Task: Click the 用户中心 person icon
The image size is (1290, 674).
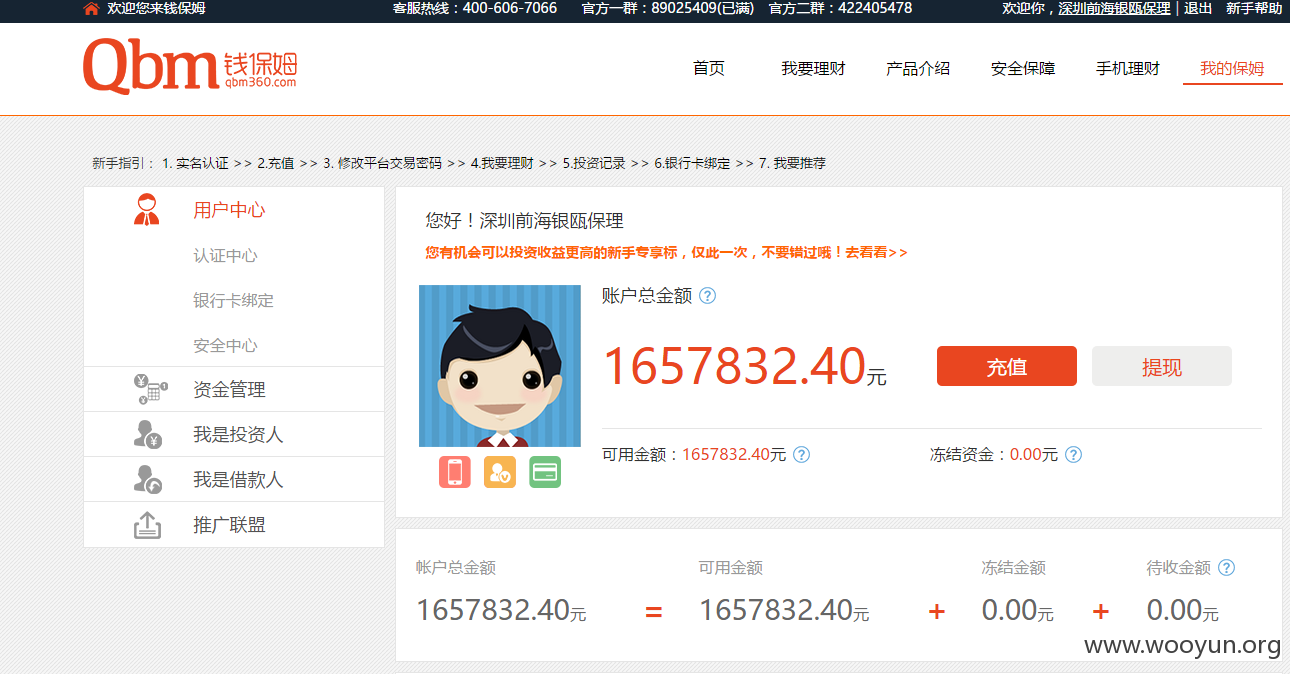Action: 147,209
